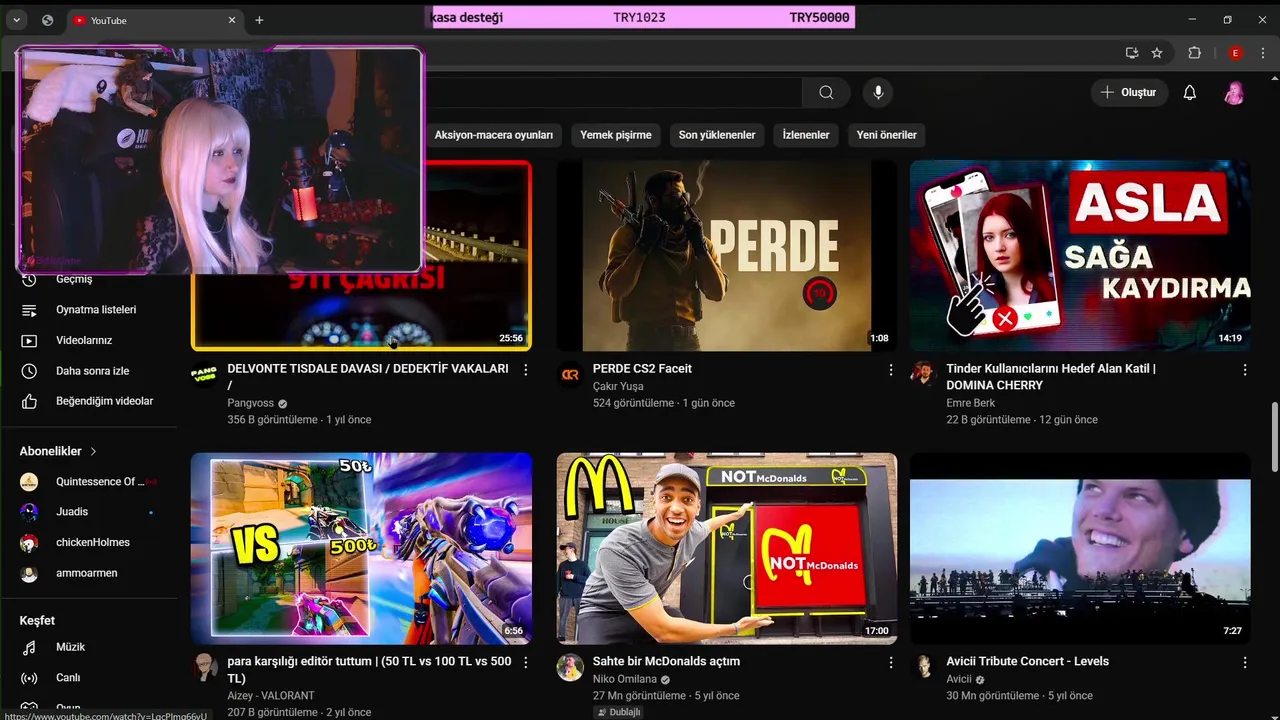Open options menu for Avicii Tribute Concert video
Screen dimensions: 1280x720
point(1245,663)
